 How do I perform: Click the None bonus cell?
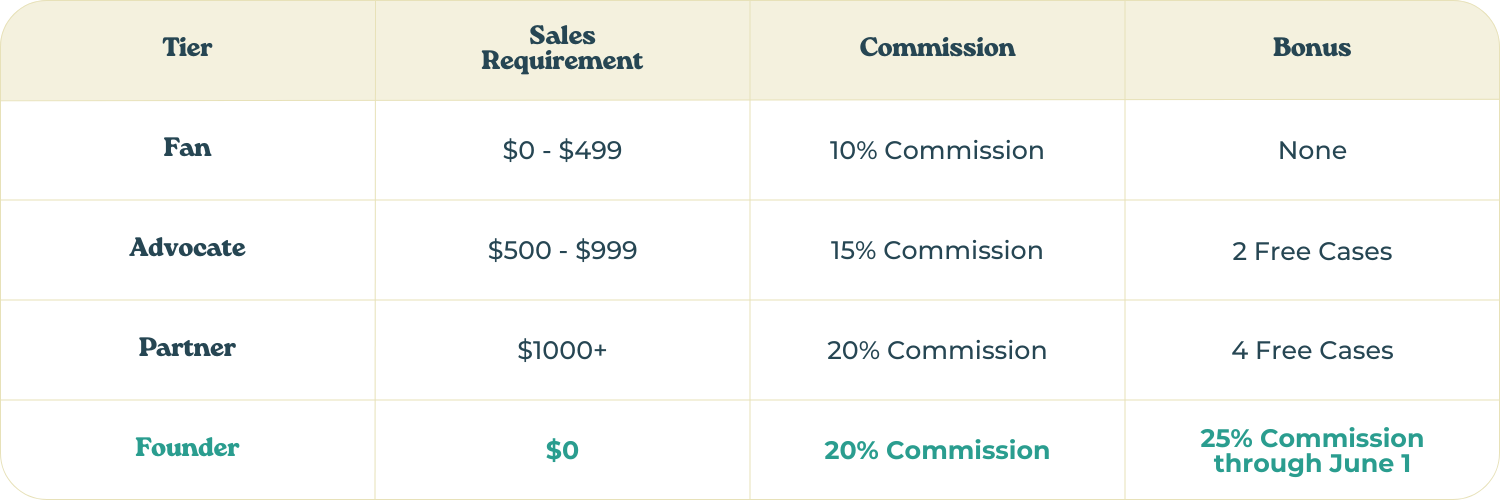tap(1312, 150)
